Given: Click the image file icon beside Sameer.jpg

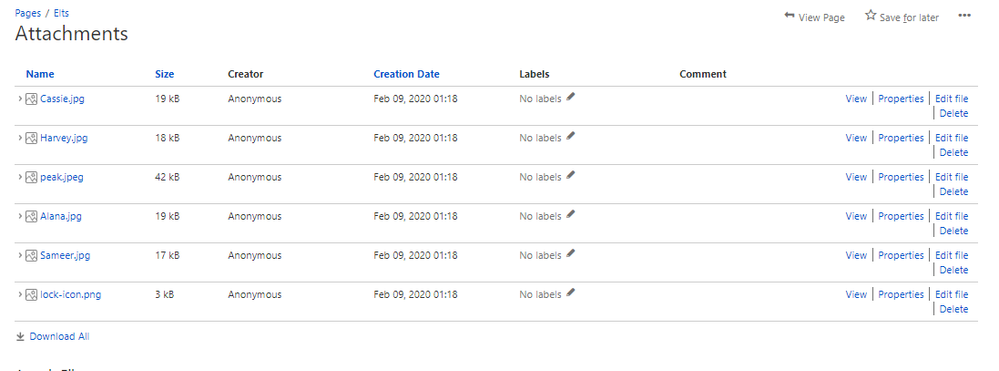Looking at the screenshot, I should 31,256.
